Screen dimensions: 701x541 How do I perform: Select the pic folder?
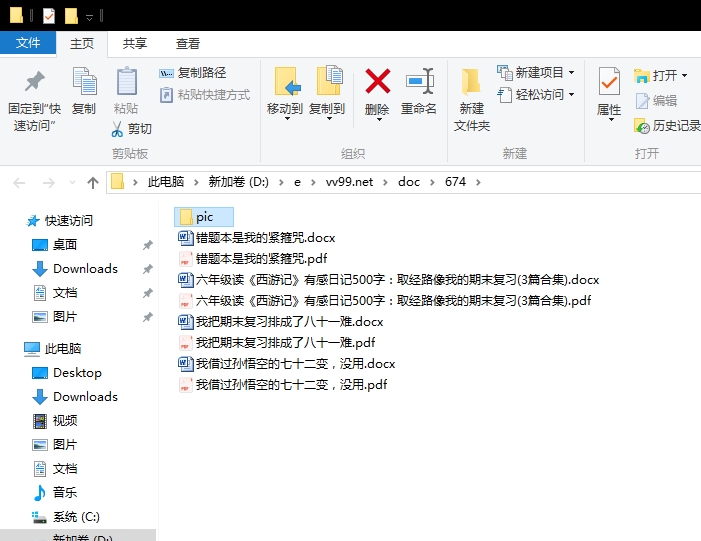pos(204,217)
